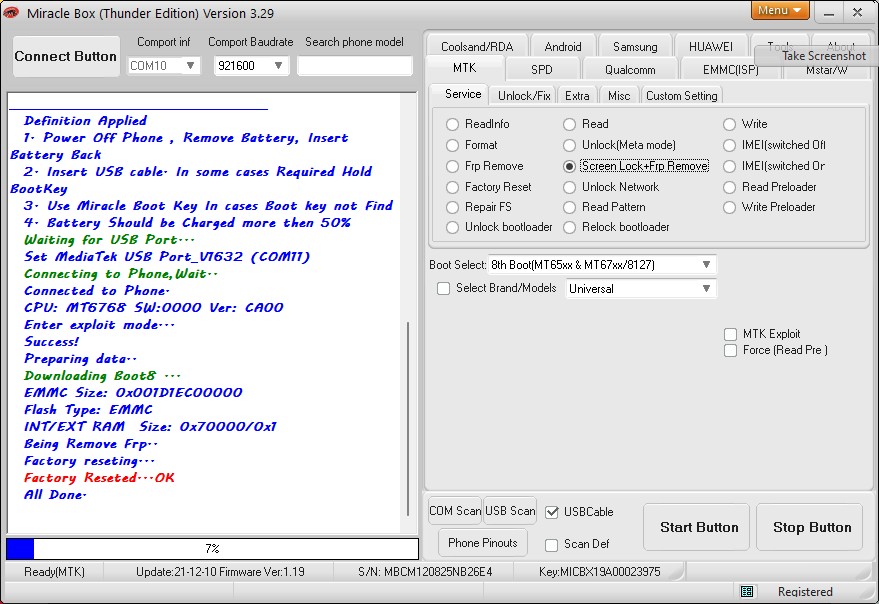Enable the Scan Def checkbox
879x604 pixels.
[552, 545]
